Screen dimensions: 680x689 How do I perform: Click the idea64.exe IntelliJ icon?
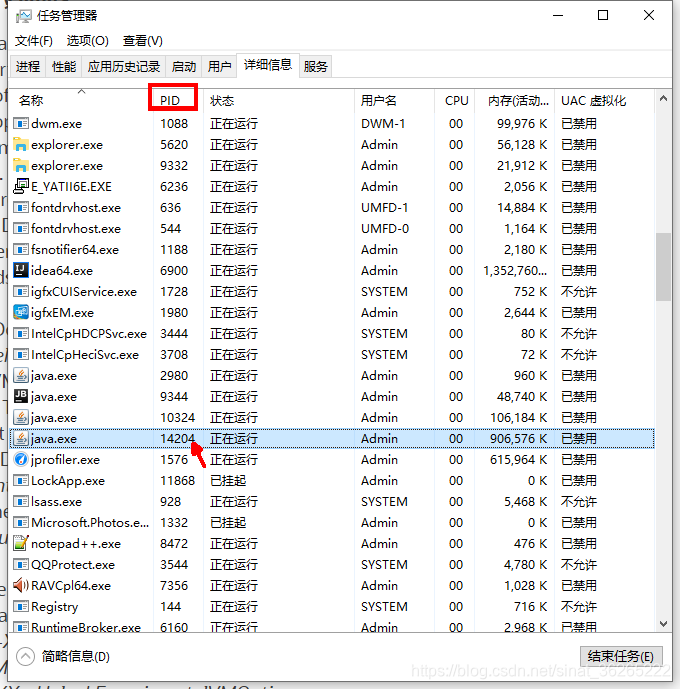[x=21, y=270]
